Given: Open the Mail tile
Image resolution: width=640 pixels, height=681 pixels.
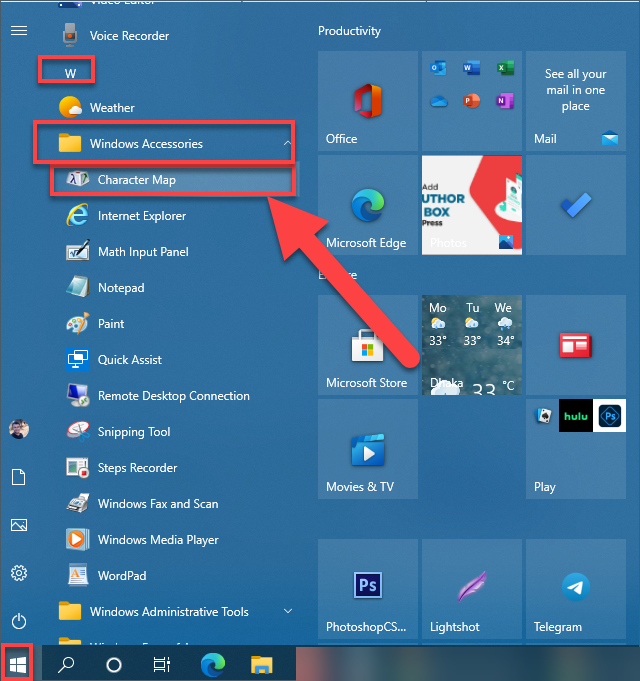Looking at the screenshot, I should tap(576, 101).
